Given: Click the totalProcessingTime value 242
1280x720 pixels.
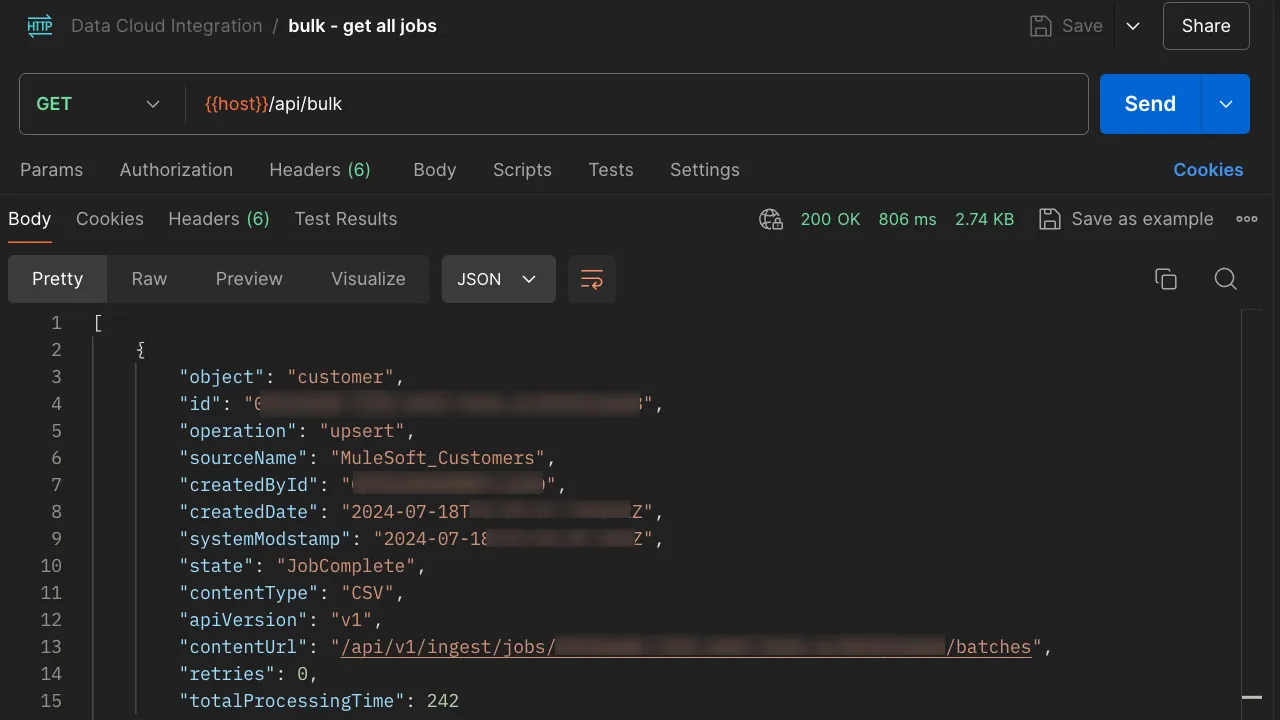Looking at the screenshot, I should pyautogui.click(x=443, y=701).
